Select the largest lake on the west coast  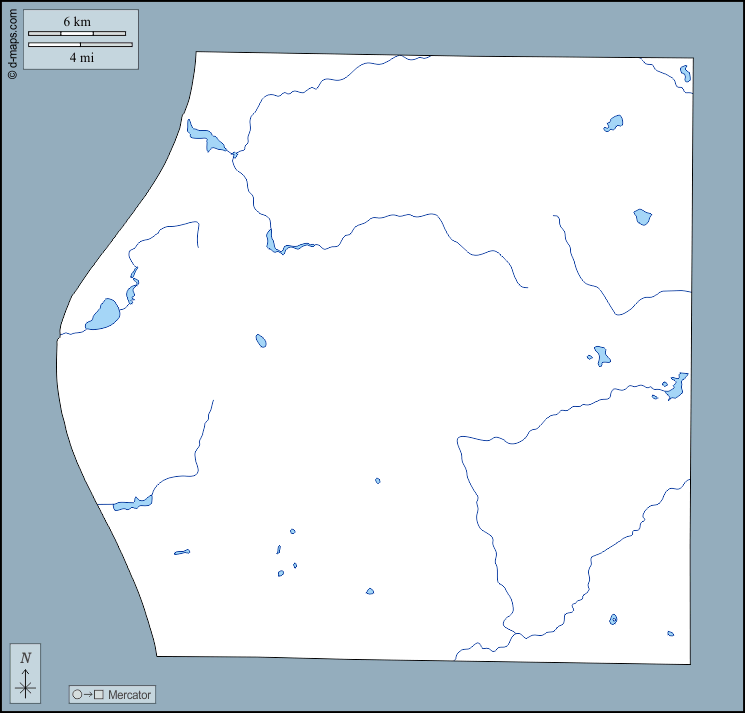pos(104,315)
